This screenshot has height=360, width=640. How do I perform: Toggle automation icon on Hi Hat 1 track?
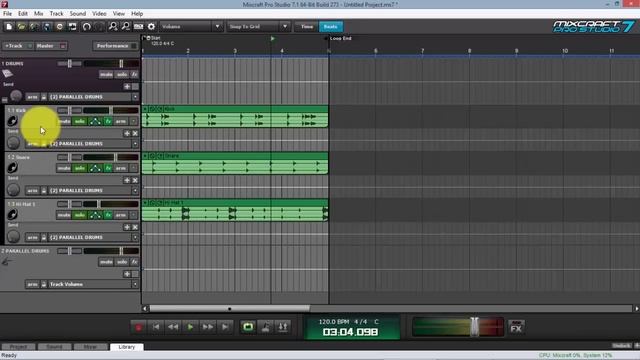[x=95, y=215]
